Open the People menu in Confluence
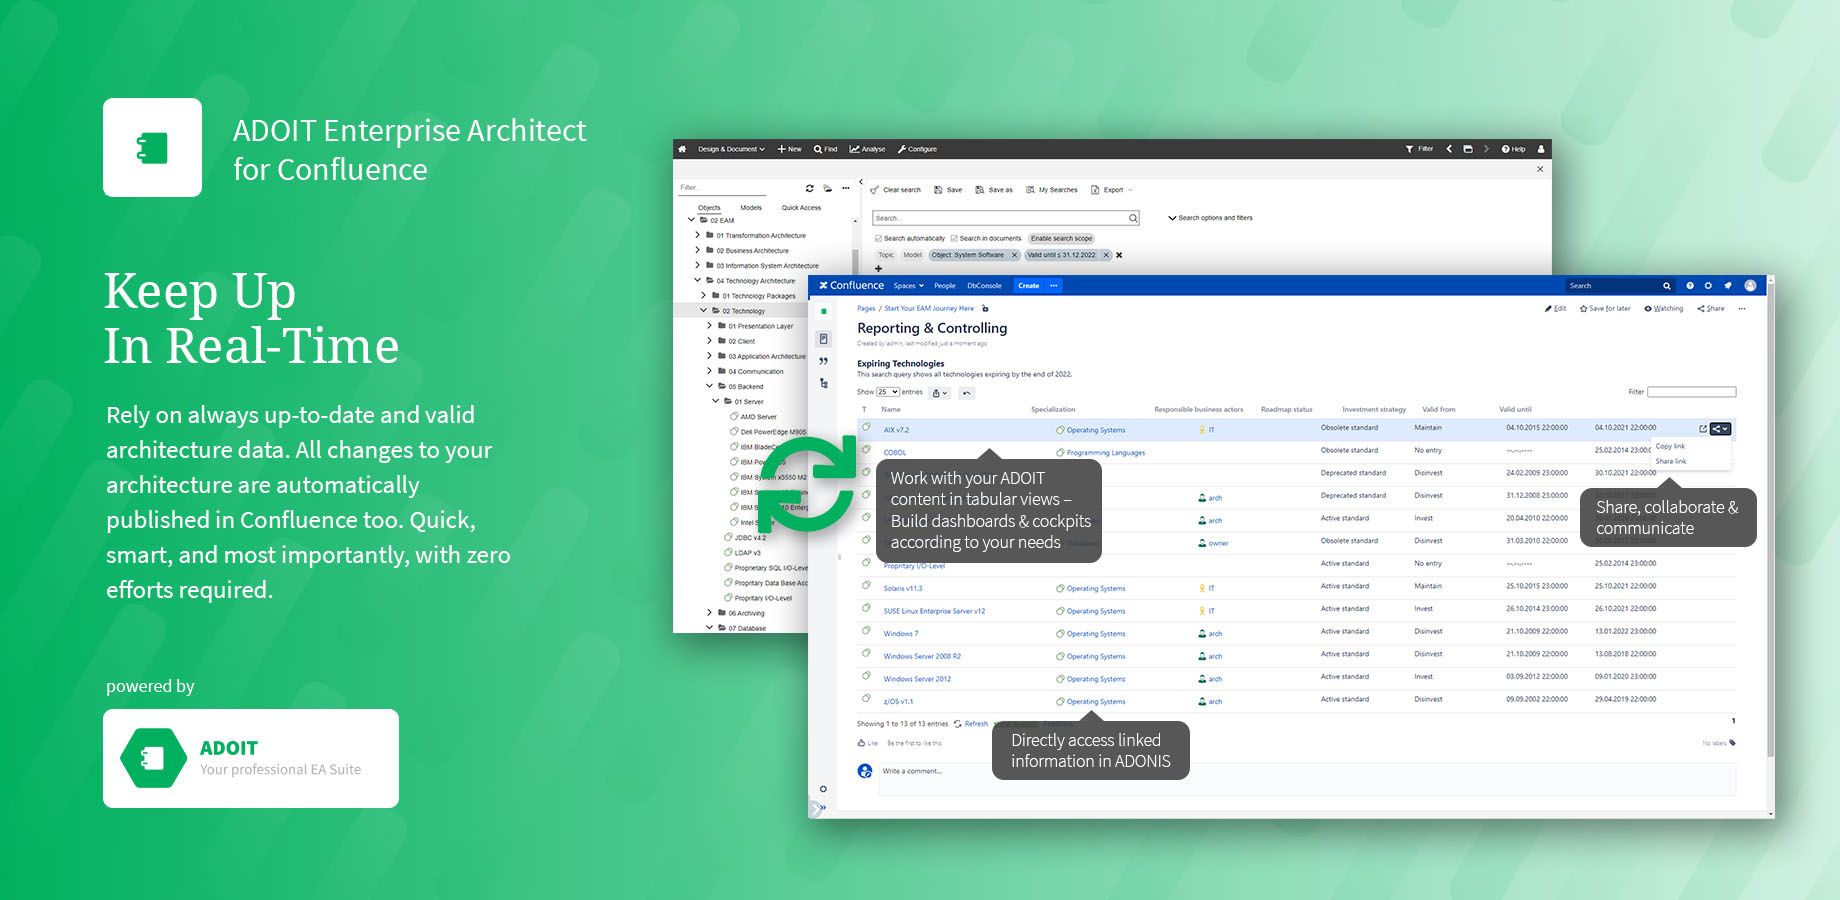The height and width of the screenshot is (900, 1840). (x=945, y=286)
